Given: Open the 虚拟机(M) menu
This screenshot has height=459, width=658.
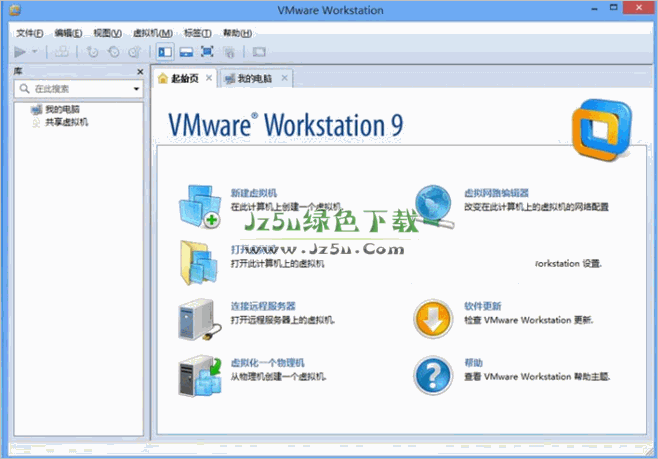Looking at the screenshot, I should click(x=153, y=33).
